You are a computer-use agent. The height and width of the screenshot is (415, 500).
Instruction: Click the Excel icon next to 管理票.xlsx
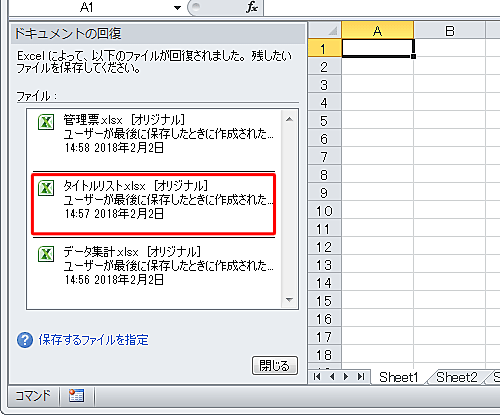46,122
